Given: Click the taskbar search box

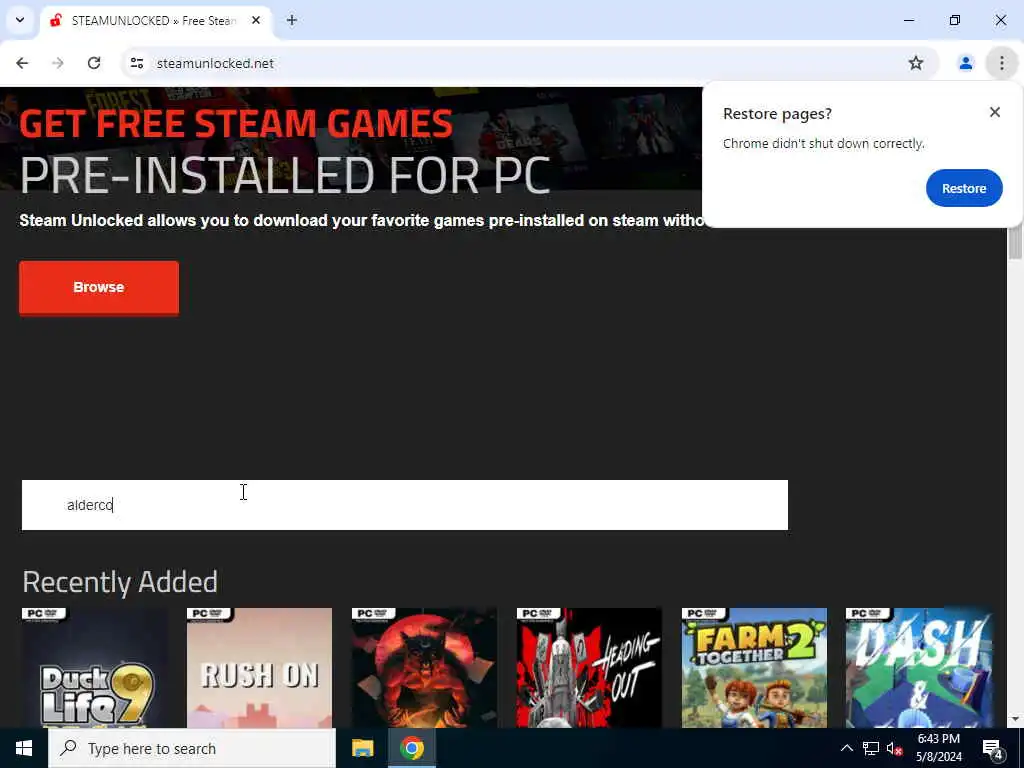Looking at the screenshot, I should 192,748.
